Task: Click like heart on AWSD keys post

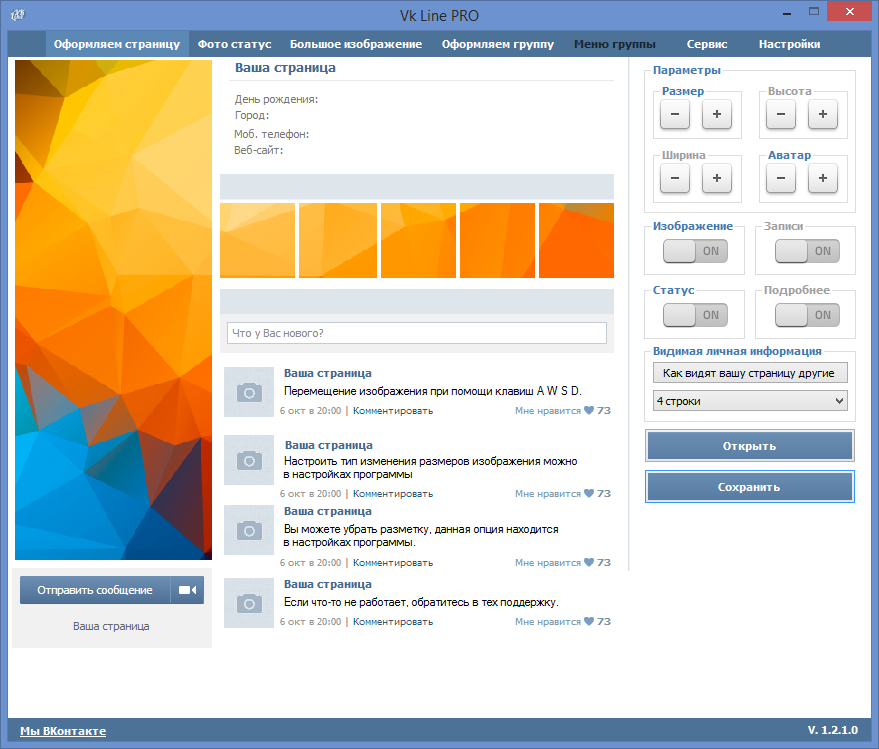Action: click(589, 410)
